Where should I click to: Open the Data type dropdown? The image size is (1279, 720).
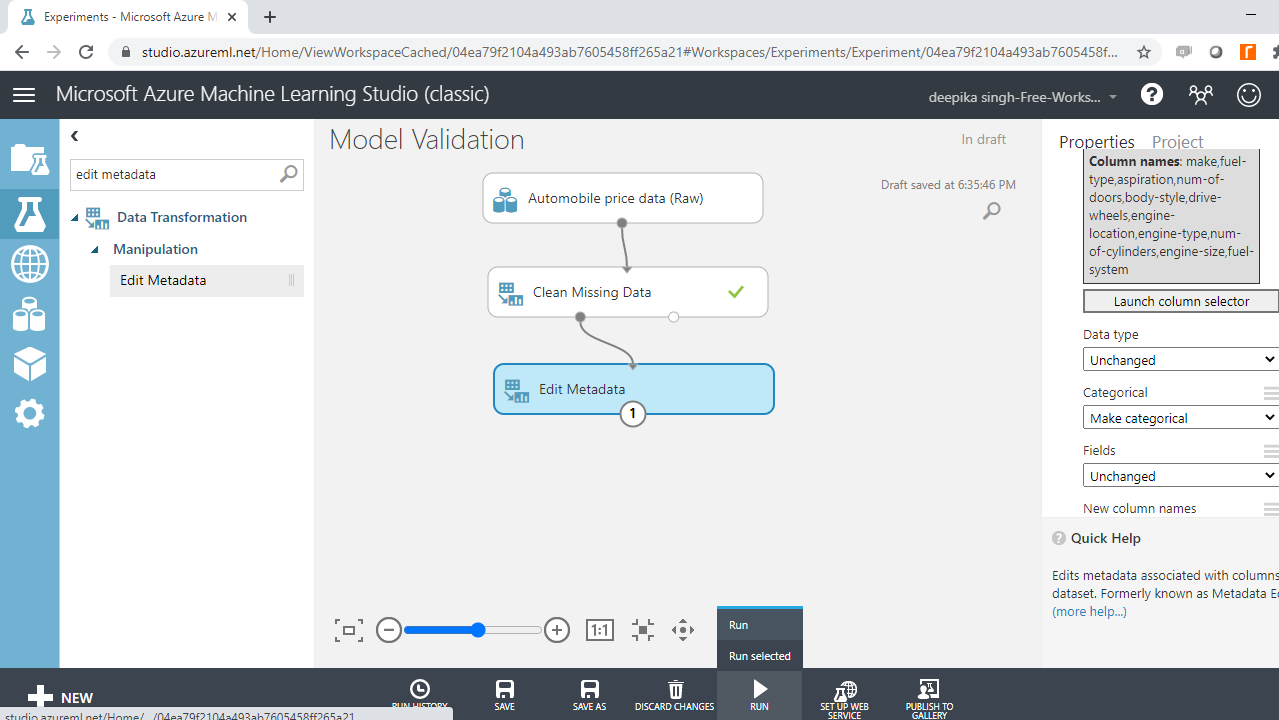pyautogui.click(x=1181, y=360)
